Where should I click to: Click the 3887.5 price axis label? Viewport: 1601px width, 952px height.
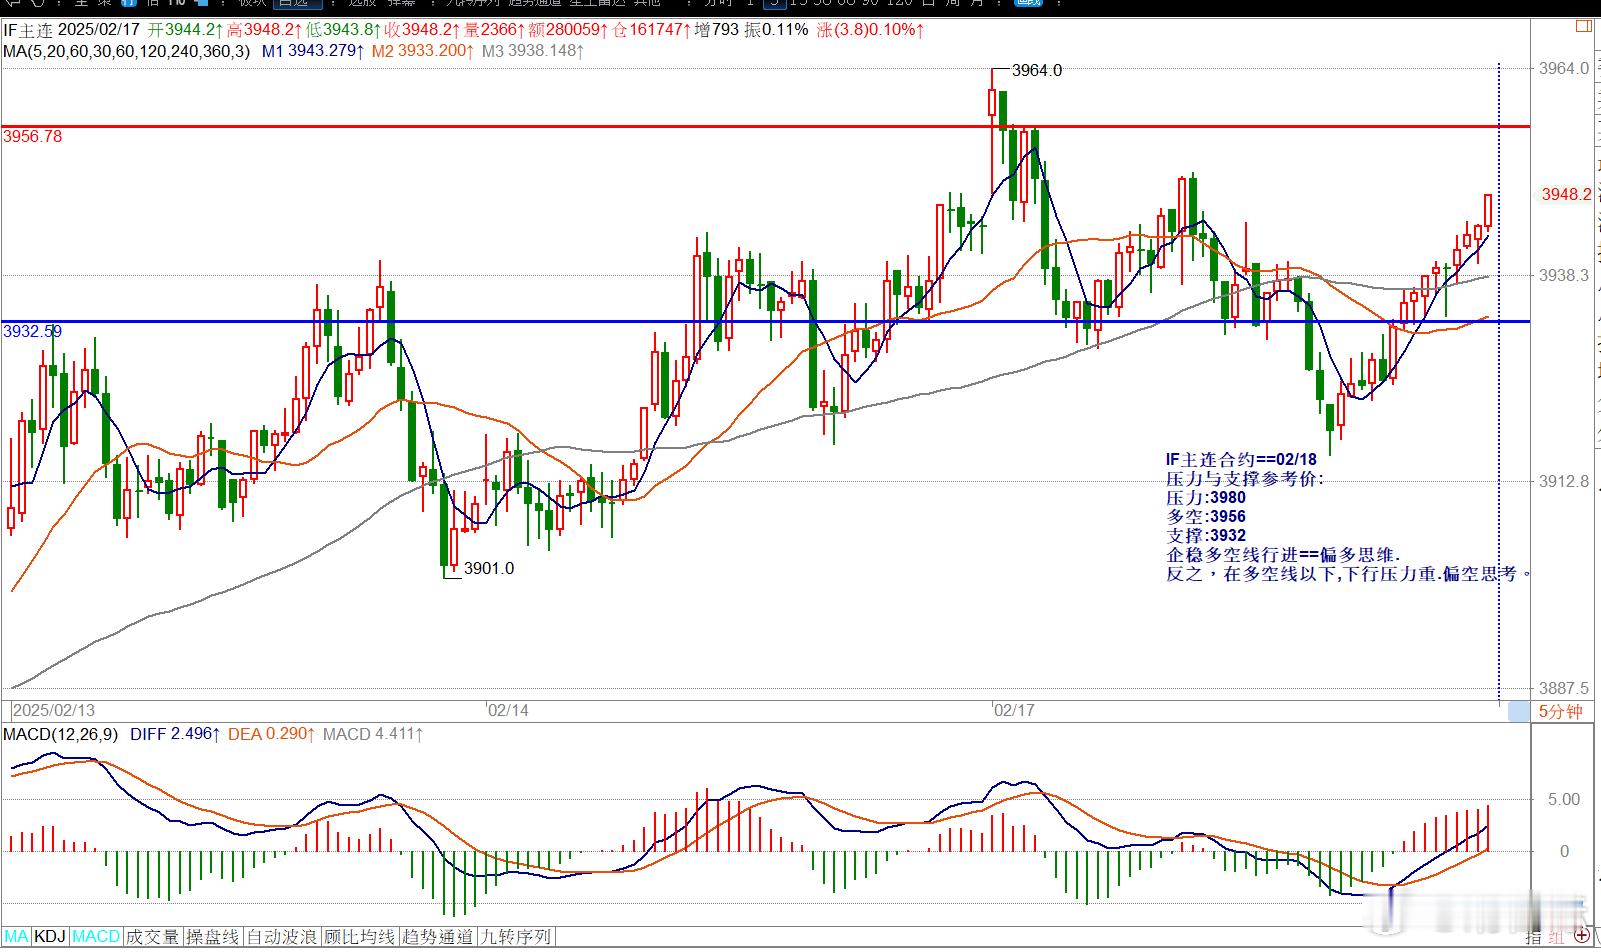(1565, 689)
